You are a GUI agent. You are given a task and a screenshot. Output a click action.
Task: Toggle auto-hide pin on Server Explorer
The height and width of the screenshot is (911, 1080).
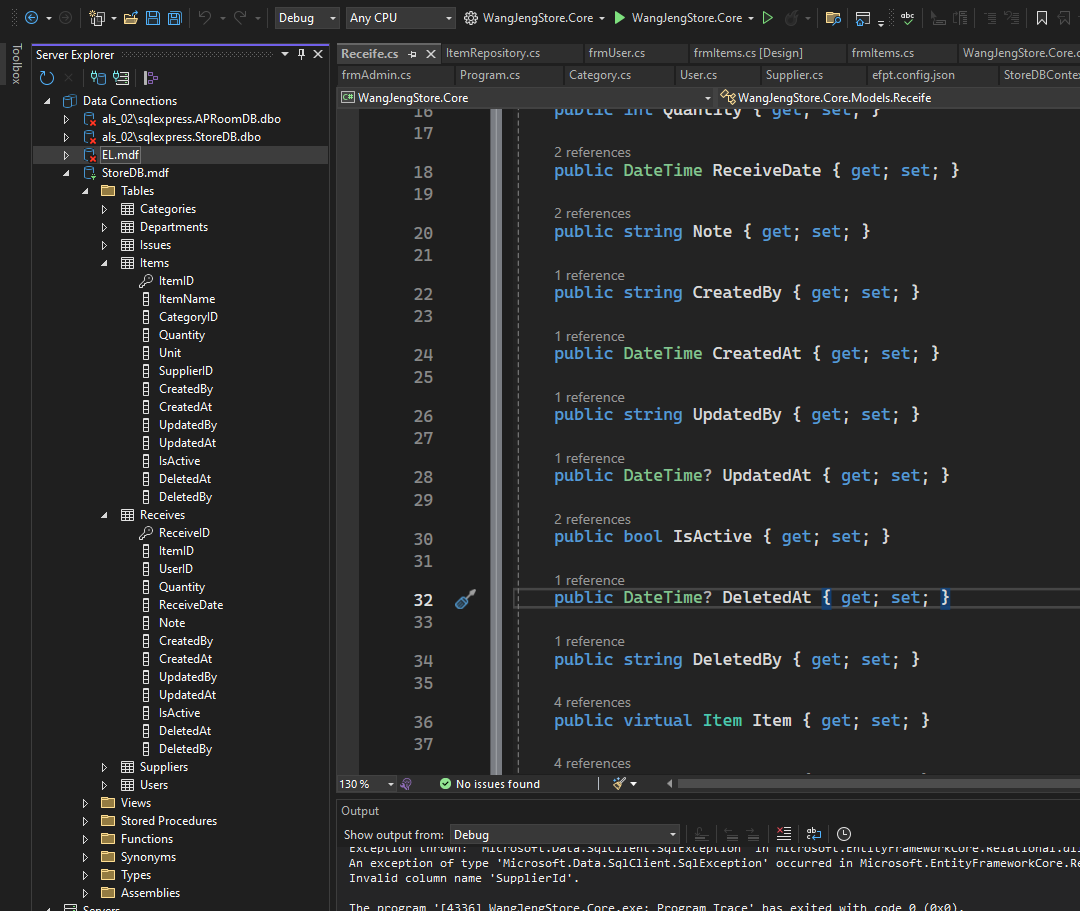302,54
